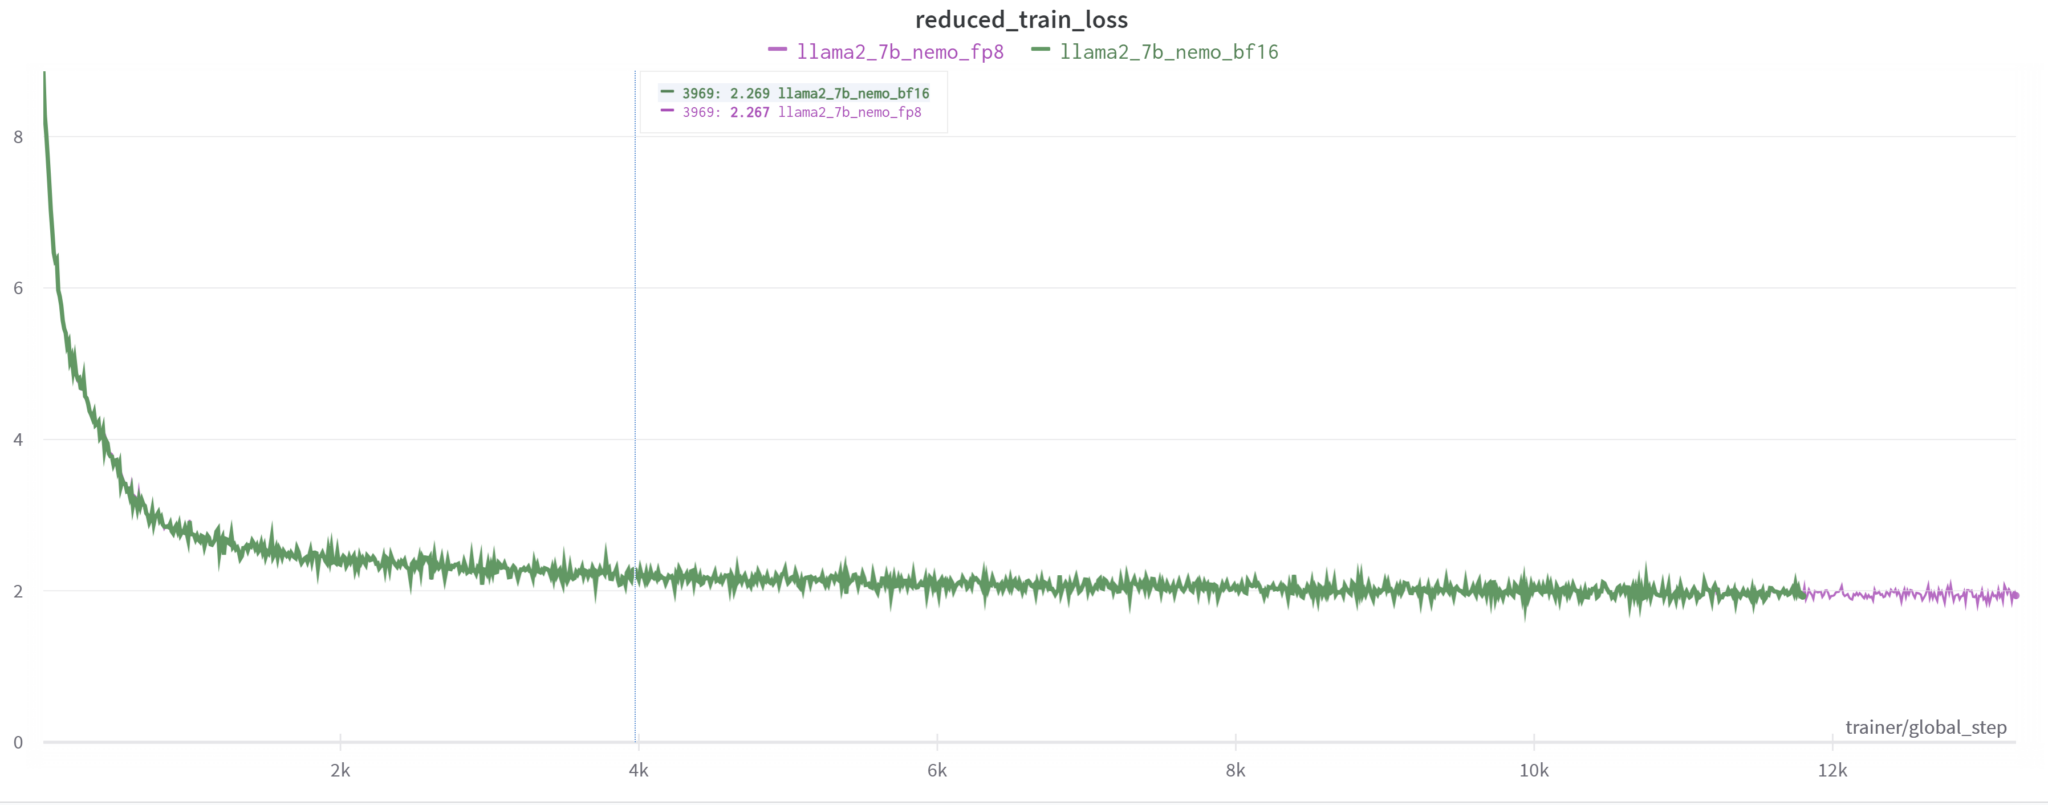Screen dimensions: 2048x805
Task: Click the purple fp8 curve tail past 12k
Action: pyautogui.click(x=1900, y=595)
